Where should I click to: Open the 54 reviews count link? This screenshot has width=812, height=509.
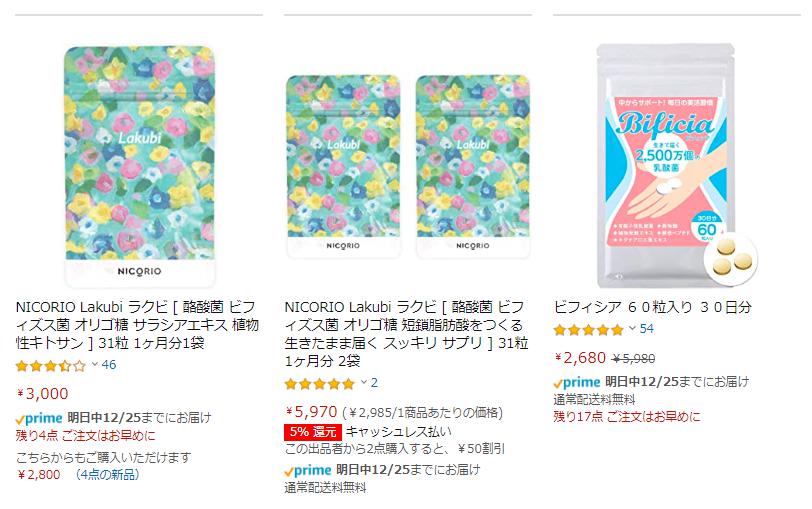(x=647, y=329)
